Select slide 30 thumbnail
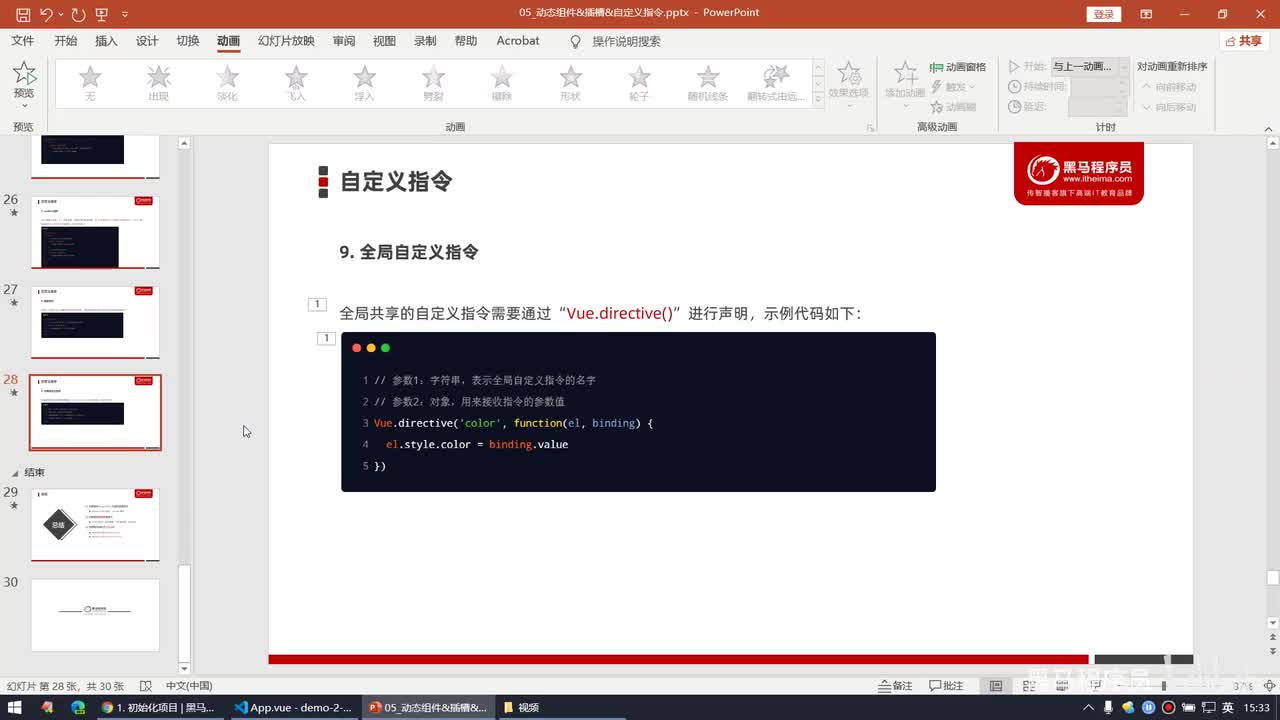Screen dimensions: 1280x720 click(x=95, y=615)
